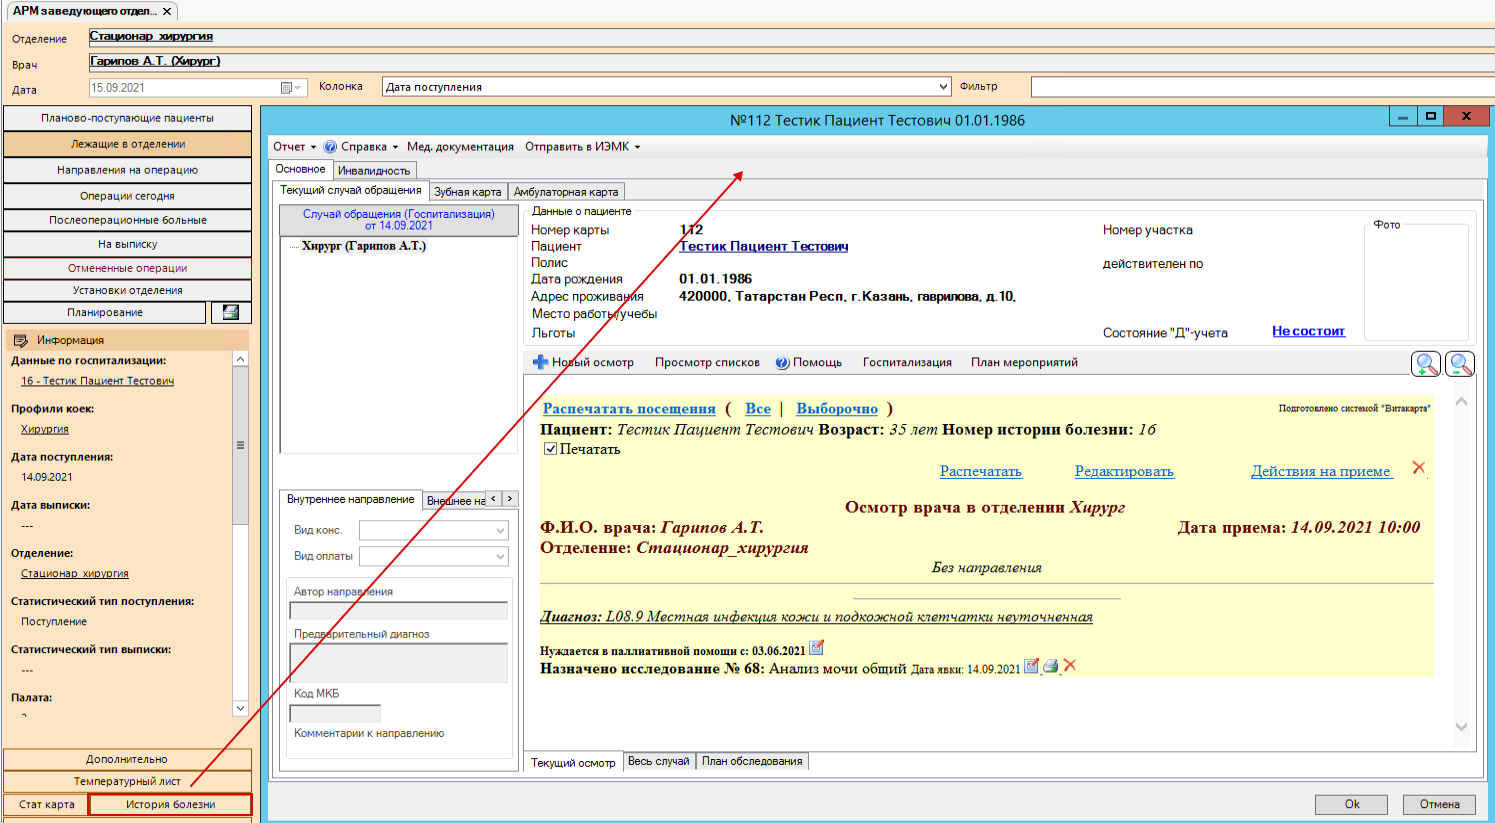Open Мед. документация menu
This screenshot has width=1495, height=823.
pos(460,146)
